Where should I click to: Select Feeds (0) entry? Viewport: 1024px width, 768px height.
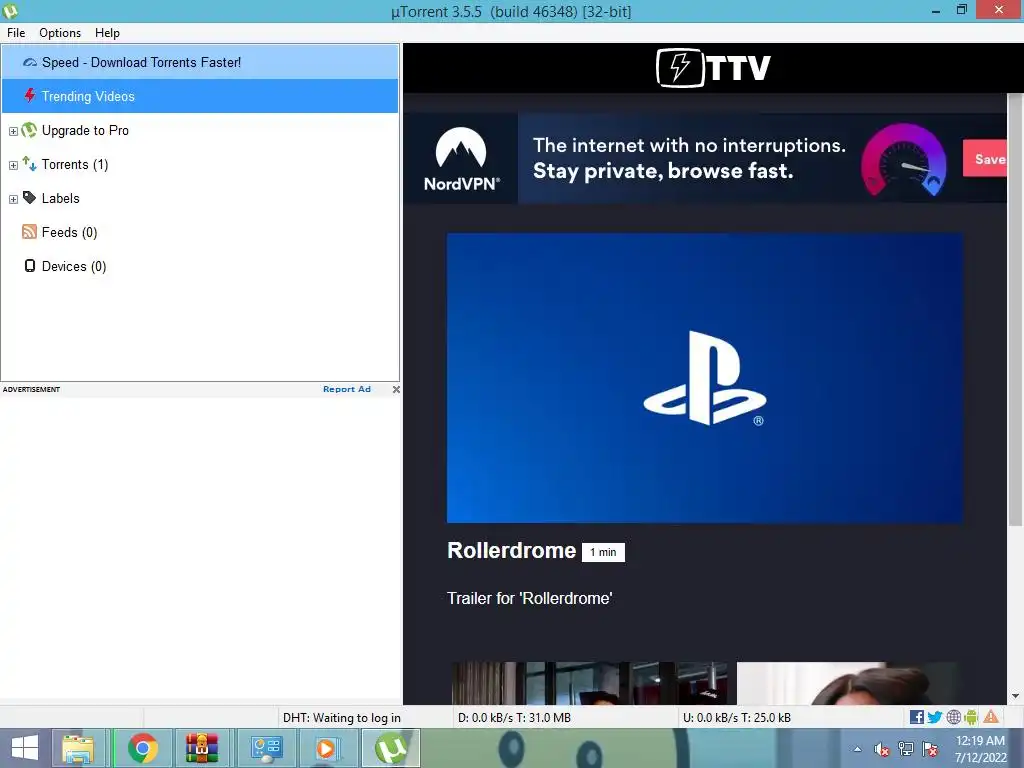69,232
